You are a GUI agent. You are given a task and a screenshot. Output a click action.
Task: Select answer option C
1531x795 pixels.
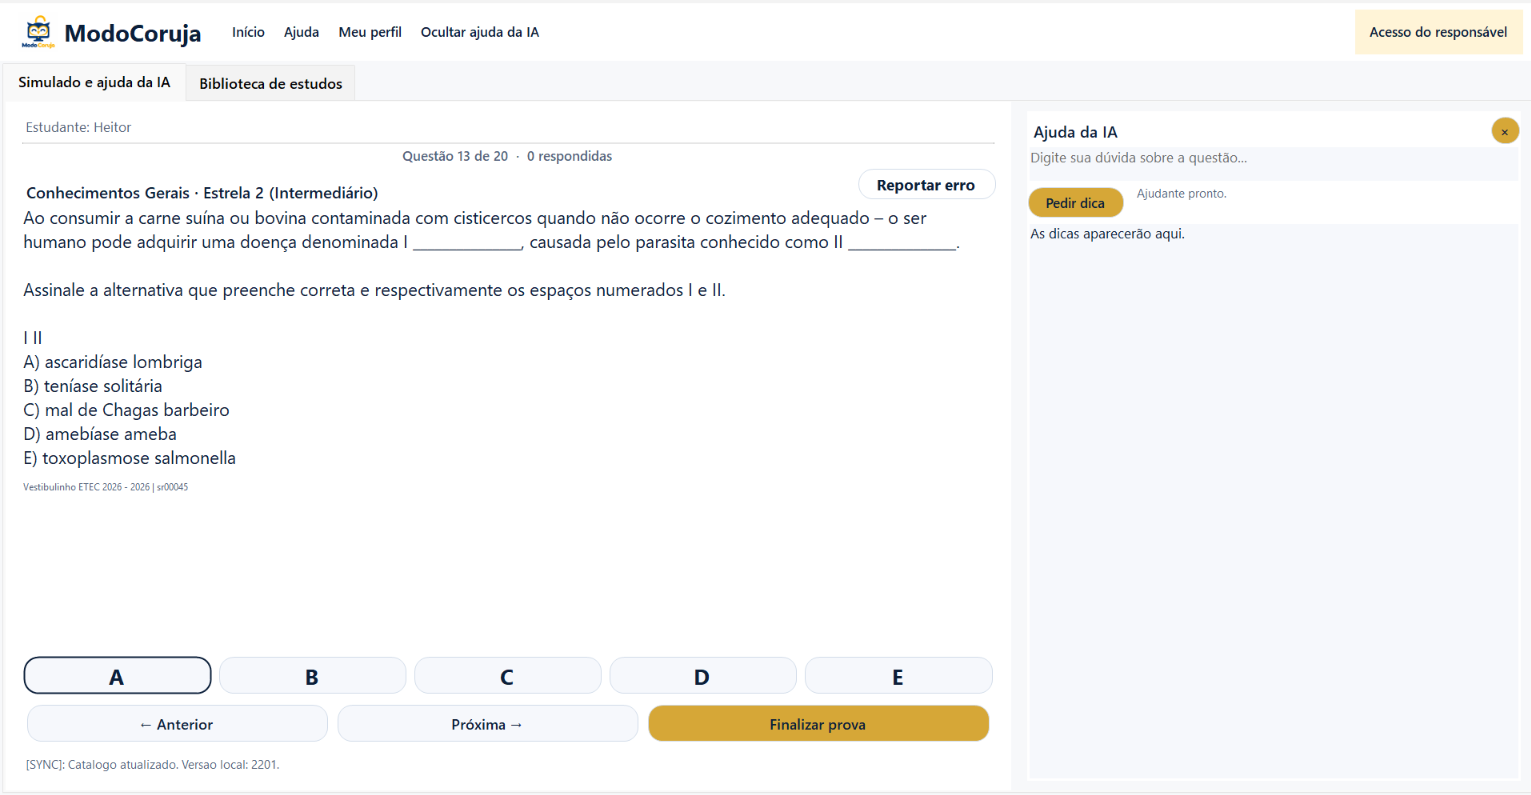click(x=507, y=676)
